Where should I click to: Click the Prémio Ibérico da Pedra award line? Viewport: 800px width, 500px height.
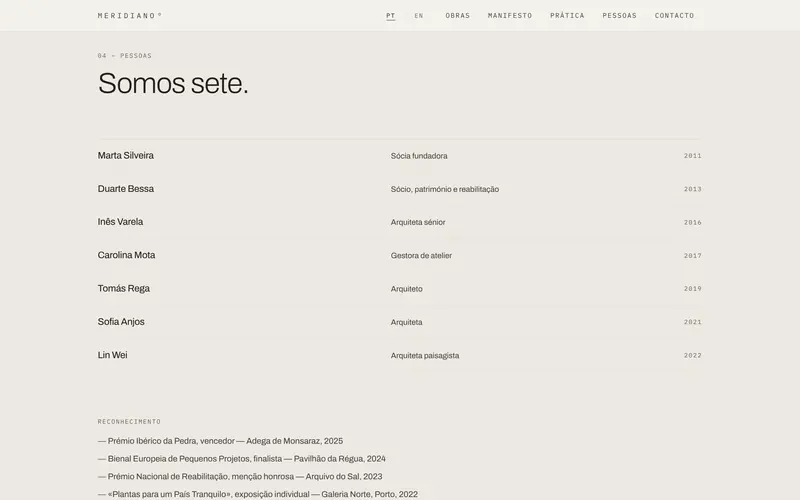coord(220,441)
